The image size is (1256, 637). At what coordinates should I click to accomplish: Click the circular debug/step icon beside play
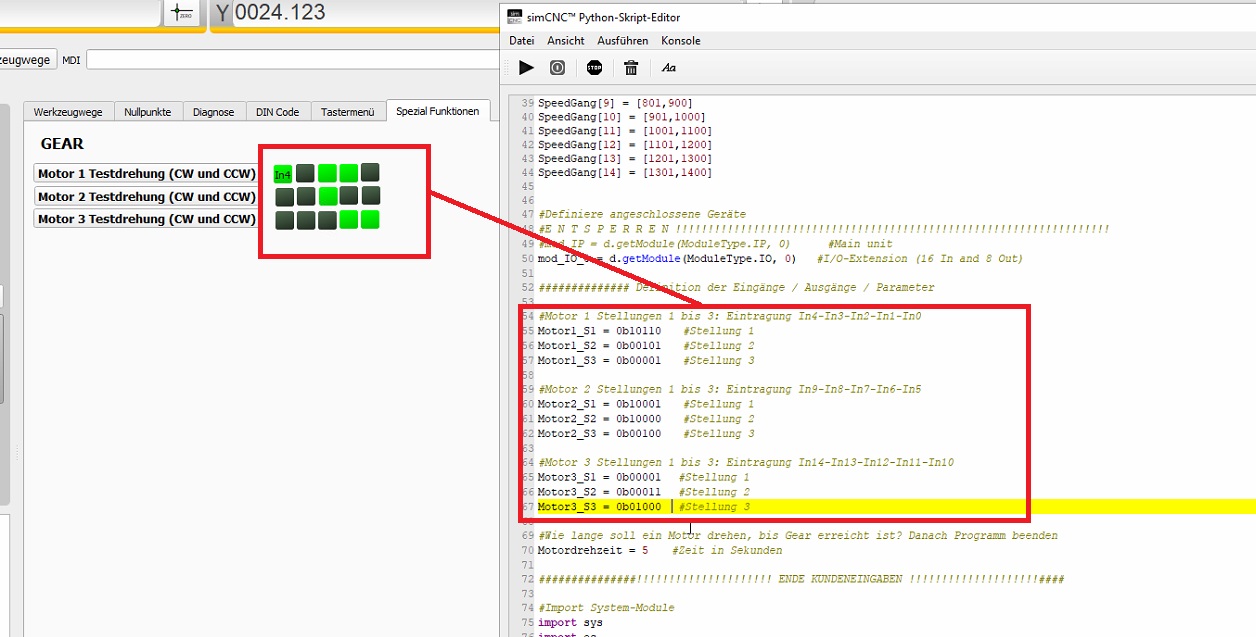coord(558,68)
